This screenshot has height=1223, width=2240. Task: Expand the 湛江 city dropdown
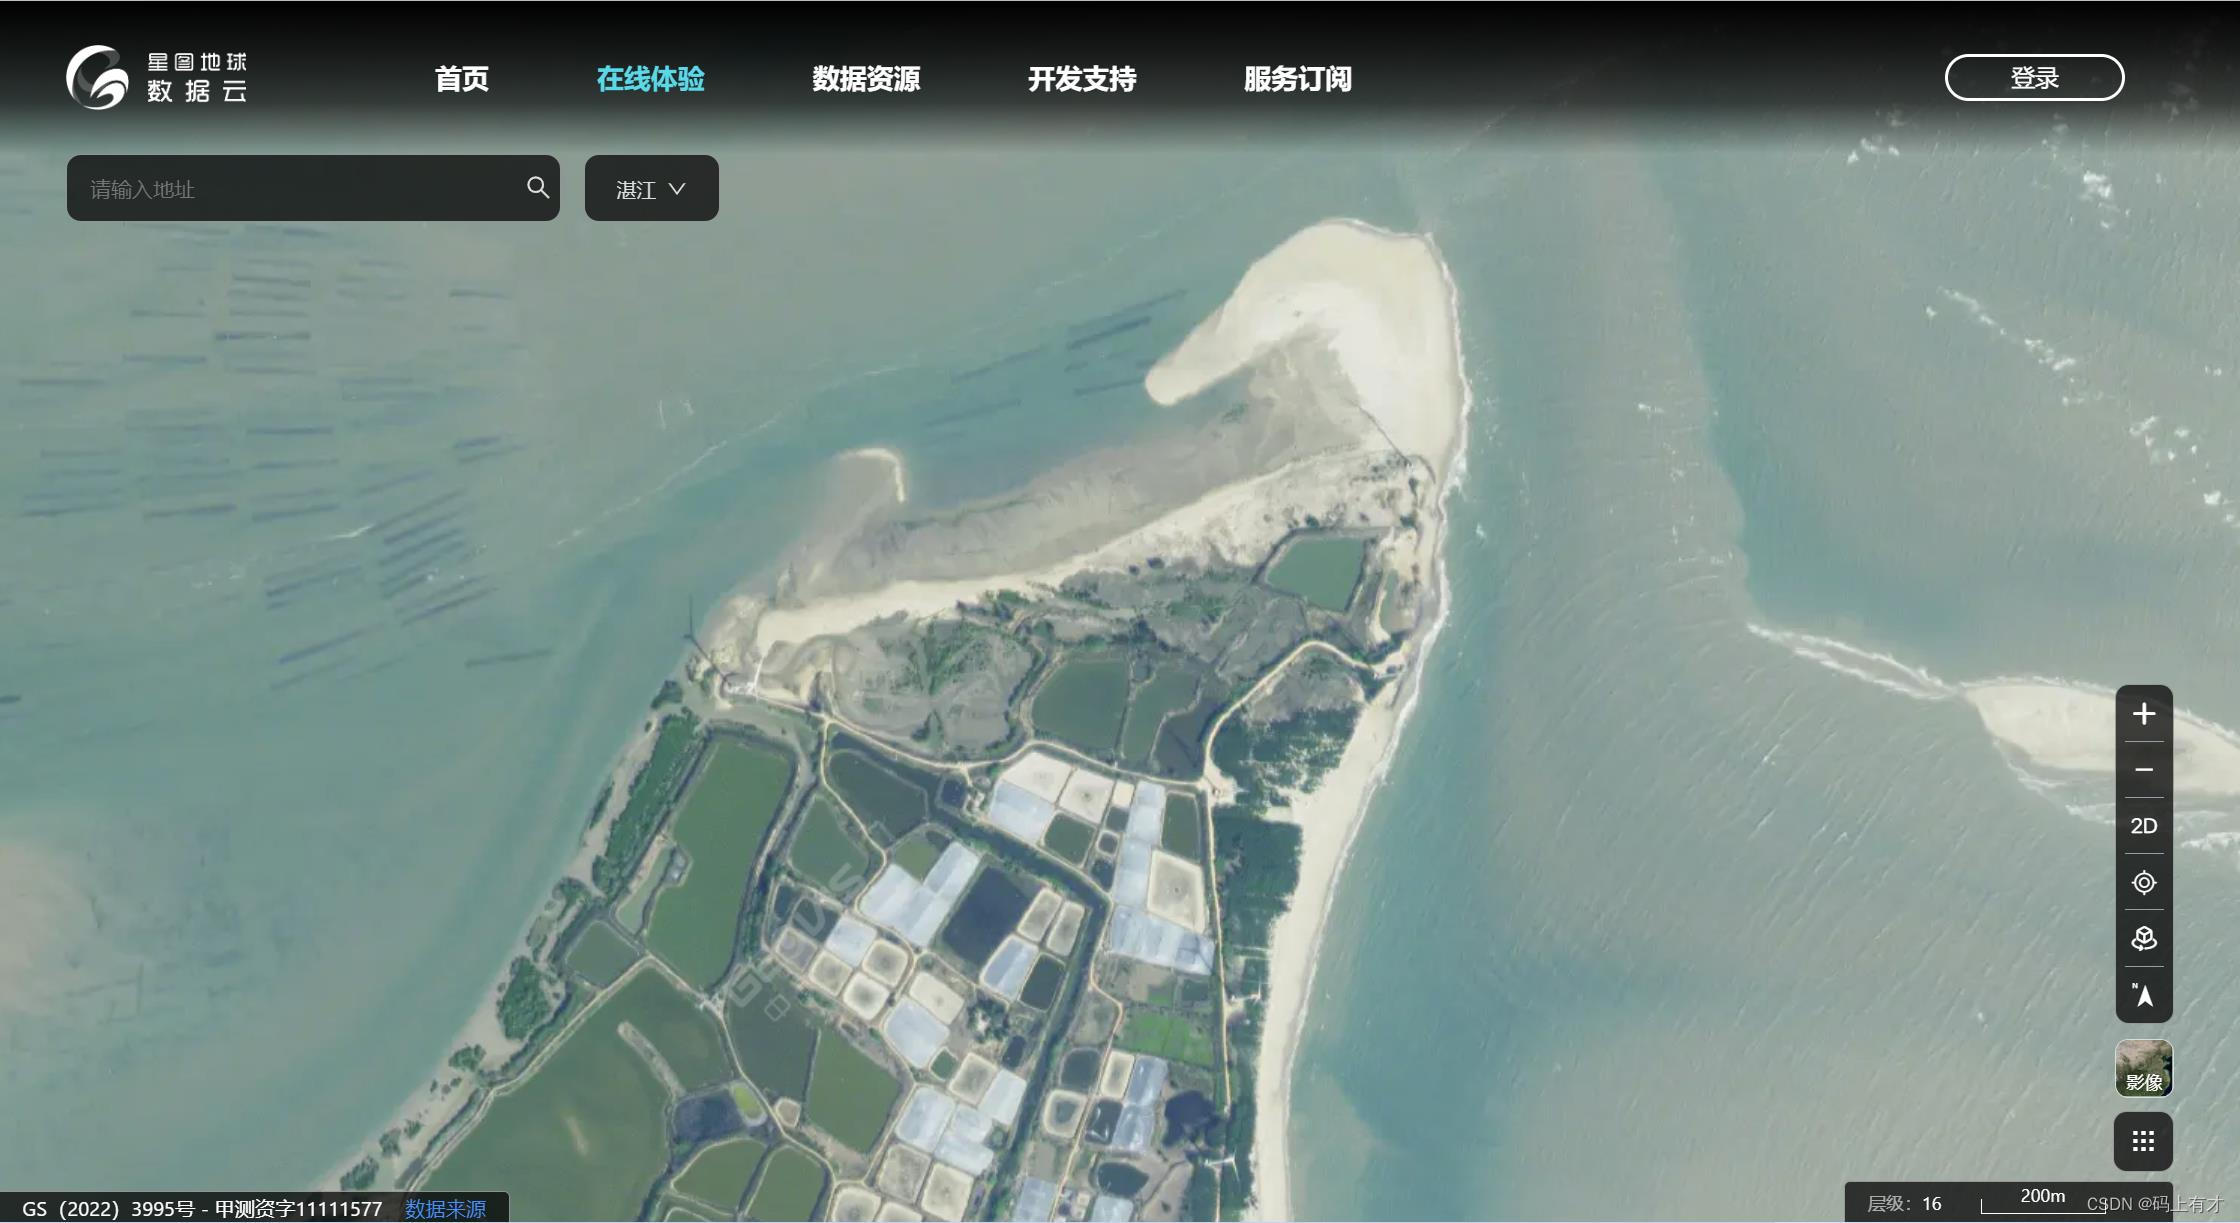click(651, 189)
